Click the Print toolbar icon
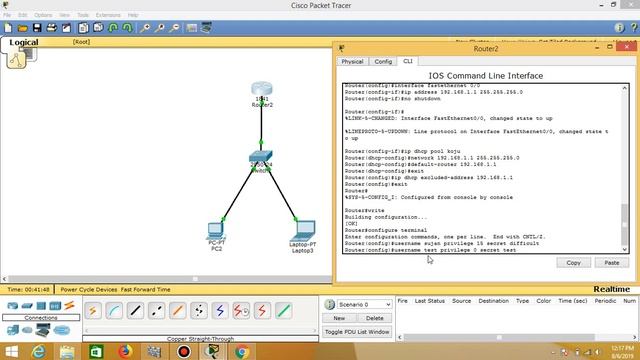Viewport: 640px width, 360px height. pos(51,28)
